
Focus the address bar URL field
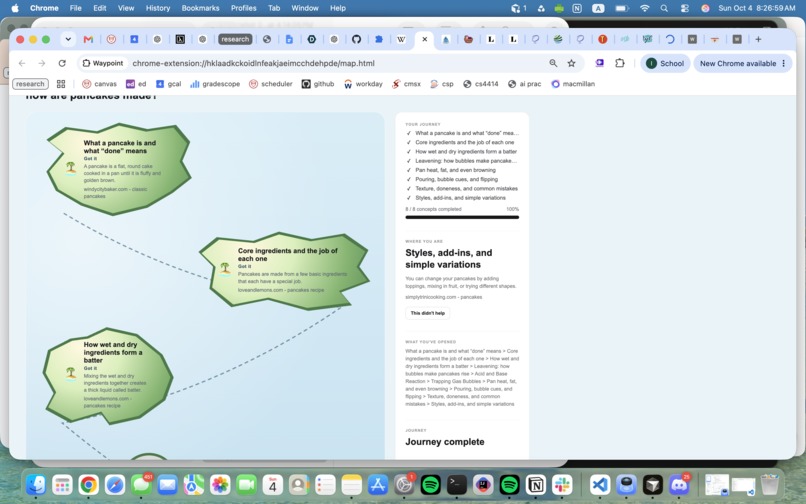253,63
